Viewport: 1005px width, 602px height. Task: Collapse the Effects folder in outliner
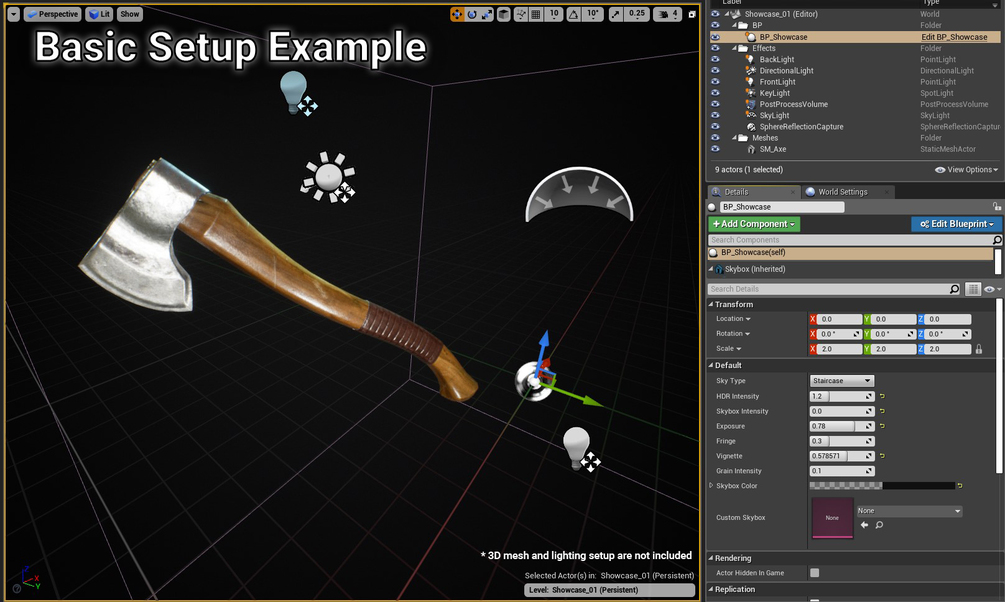[x=735, y=48]
